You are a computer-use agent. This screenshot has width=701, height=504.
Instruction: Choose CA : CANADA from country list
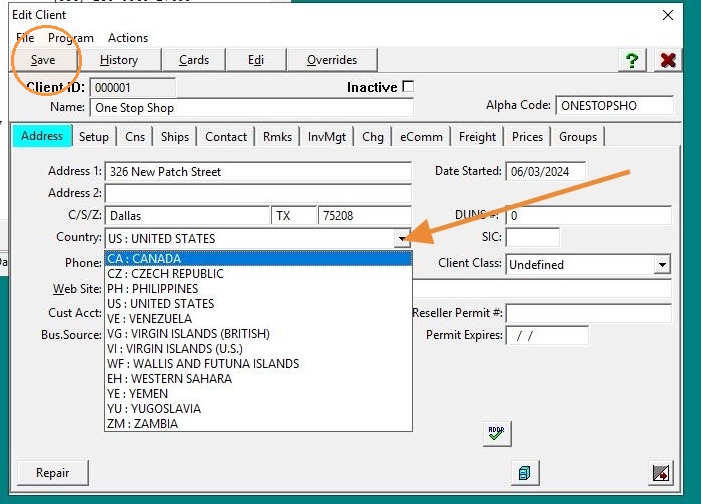click(x=258, y=259)
